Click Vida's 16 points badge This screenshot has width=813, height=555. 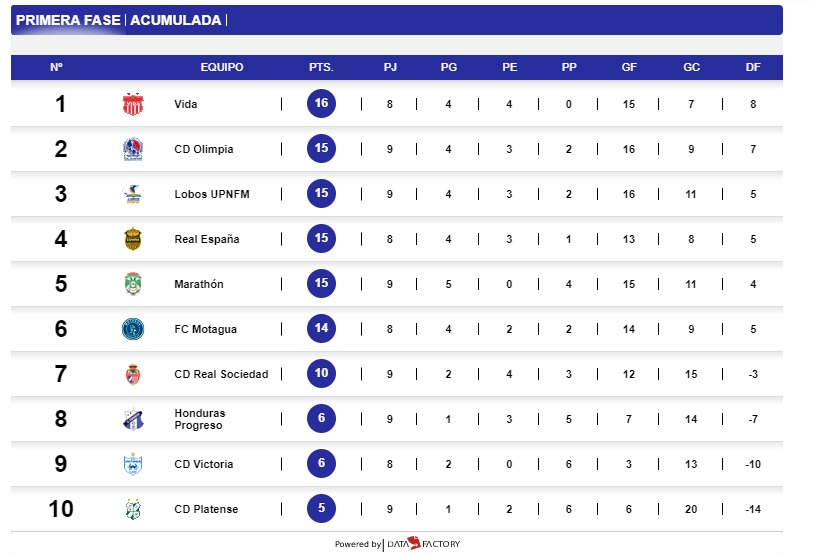pos(321,104)
